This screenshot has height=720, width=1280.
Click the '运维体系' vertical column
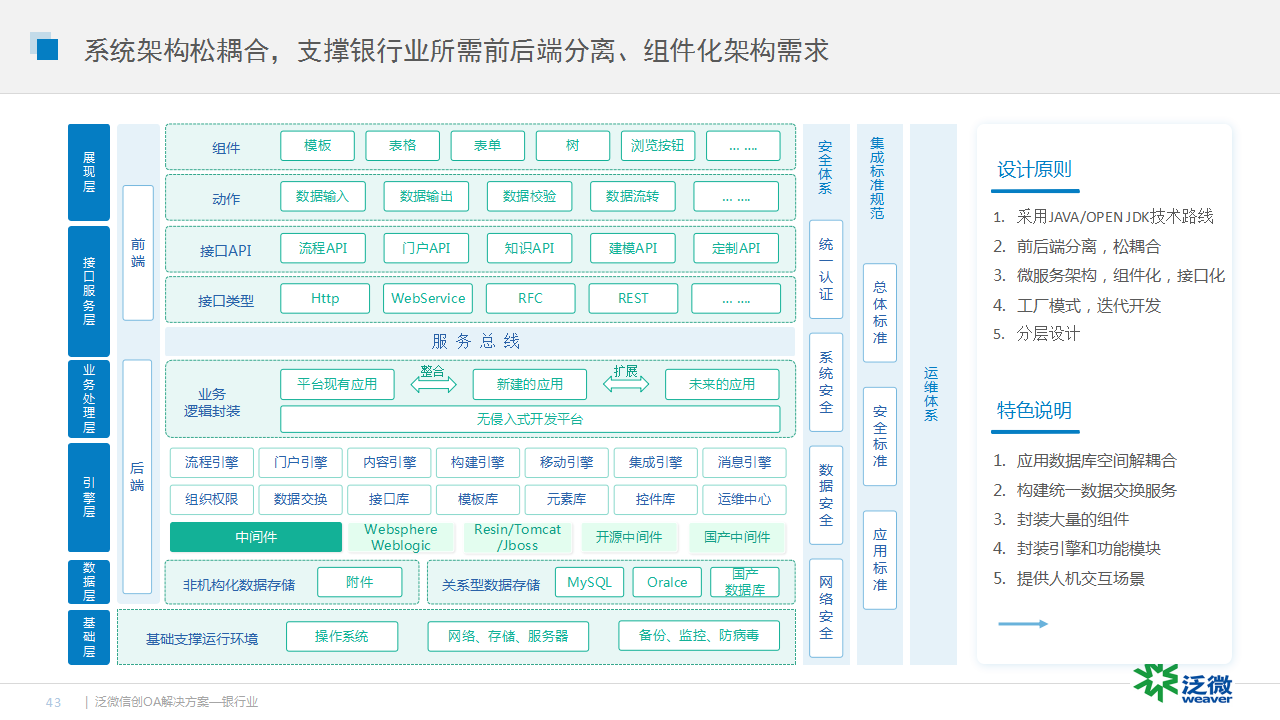tap(933, 394)
